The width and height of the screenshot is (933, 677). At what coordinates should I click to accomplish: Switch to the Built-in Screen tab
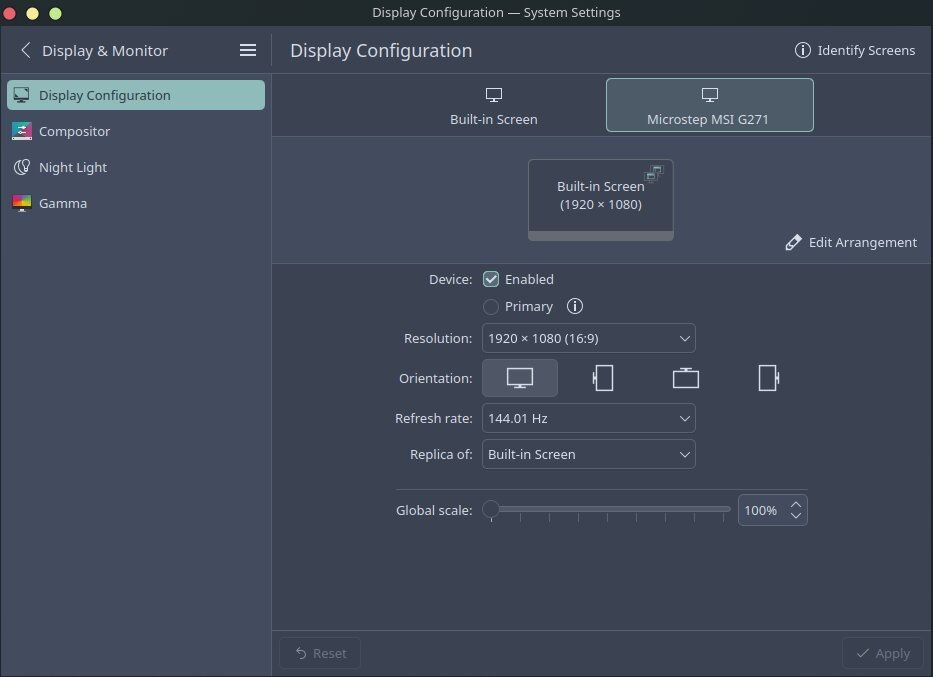point(494,106)
